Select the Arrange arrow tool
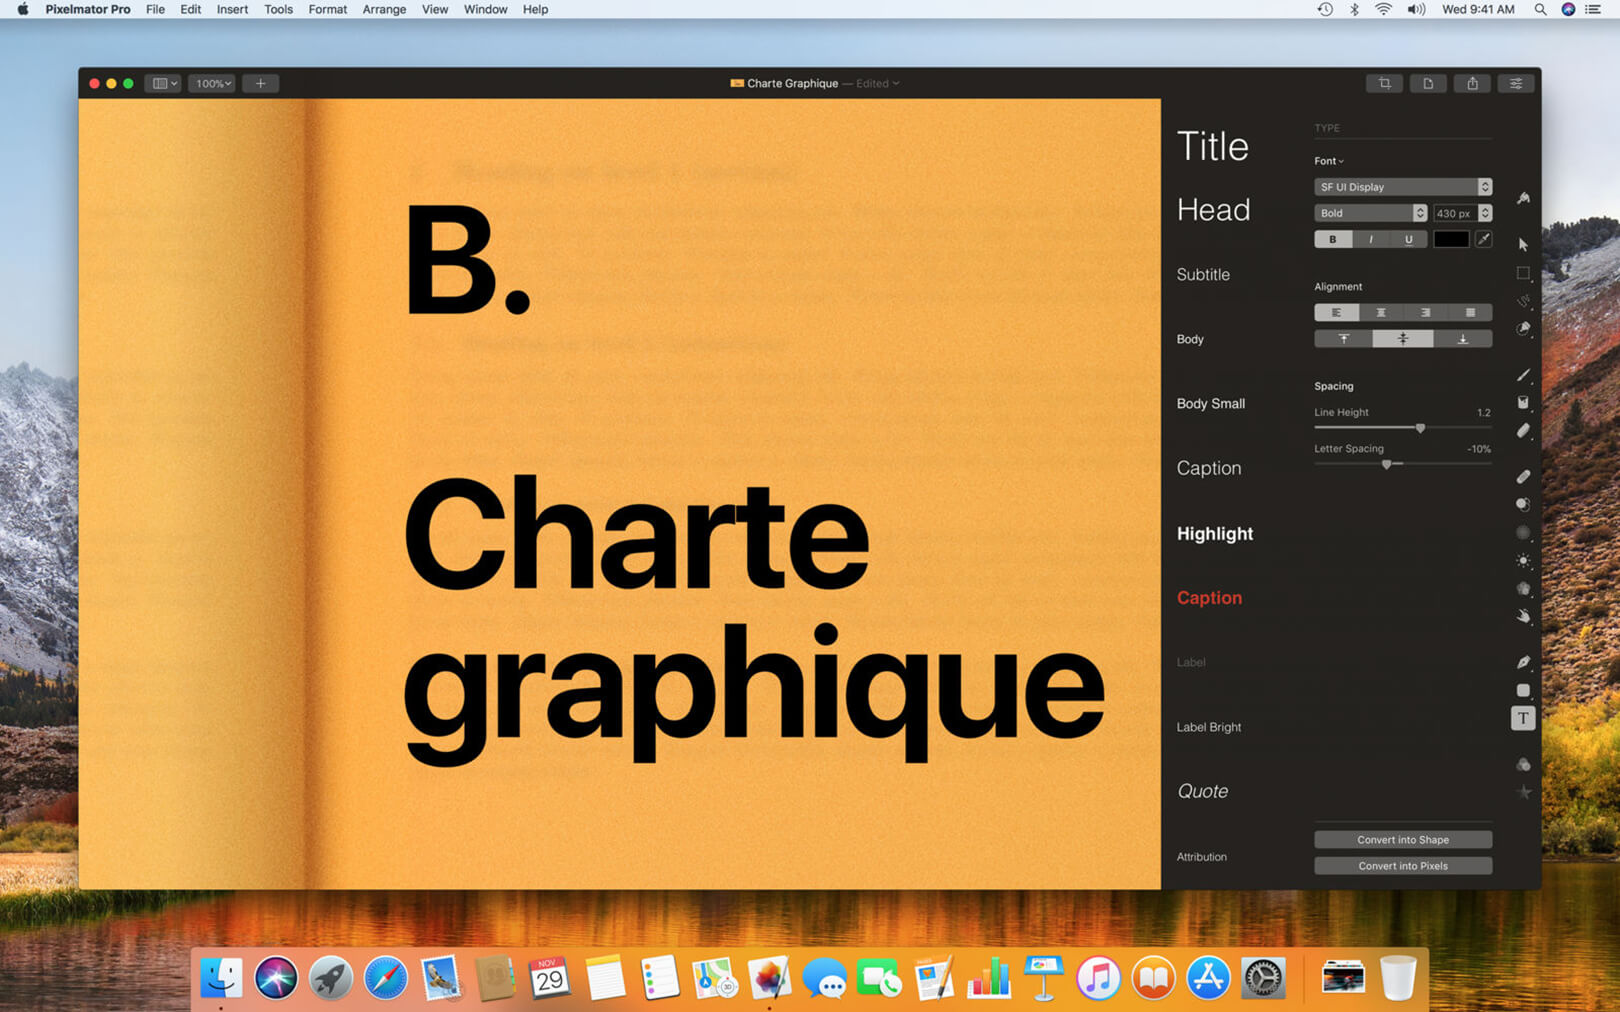The height and width of the screenshot is (1012, 1620). 1523,244
